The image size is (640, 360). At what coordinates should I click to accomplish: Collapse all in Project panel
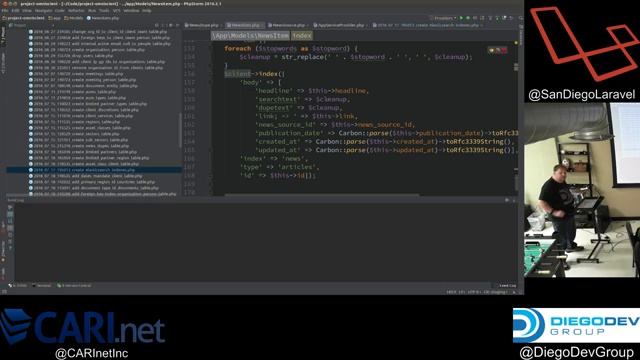(x=163, y=25)
